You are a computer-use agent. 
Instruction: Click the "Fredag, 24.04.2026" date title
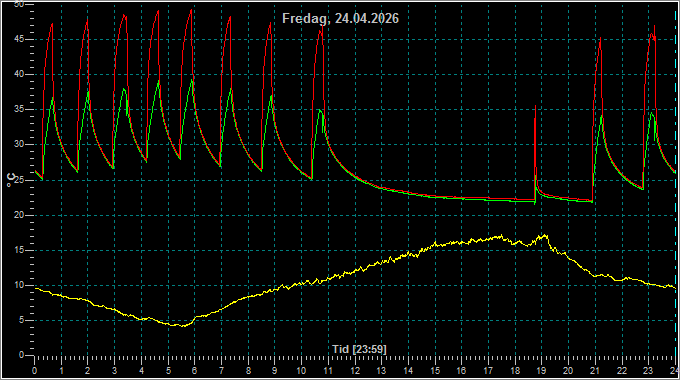click(340, 19)
